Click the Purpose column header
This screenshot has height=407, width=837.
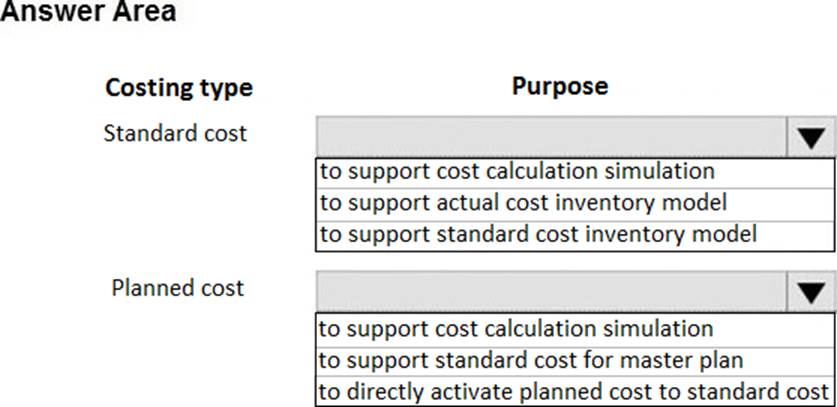pos(559,86)
